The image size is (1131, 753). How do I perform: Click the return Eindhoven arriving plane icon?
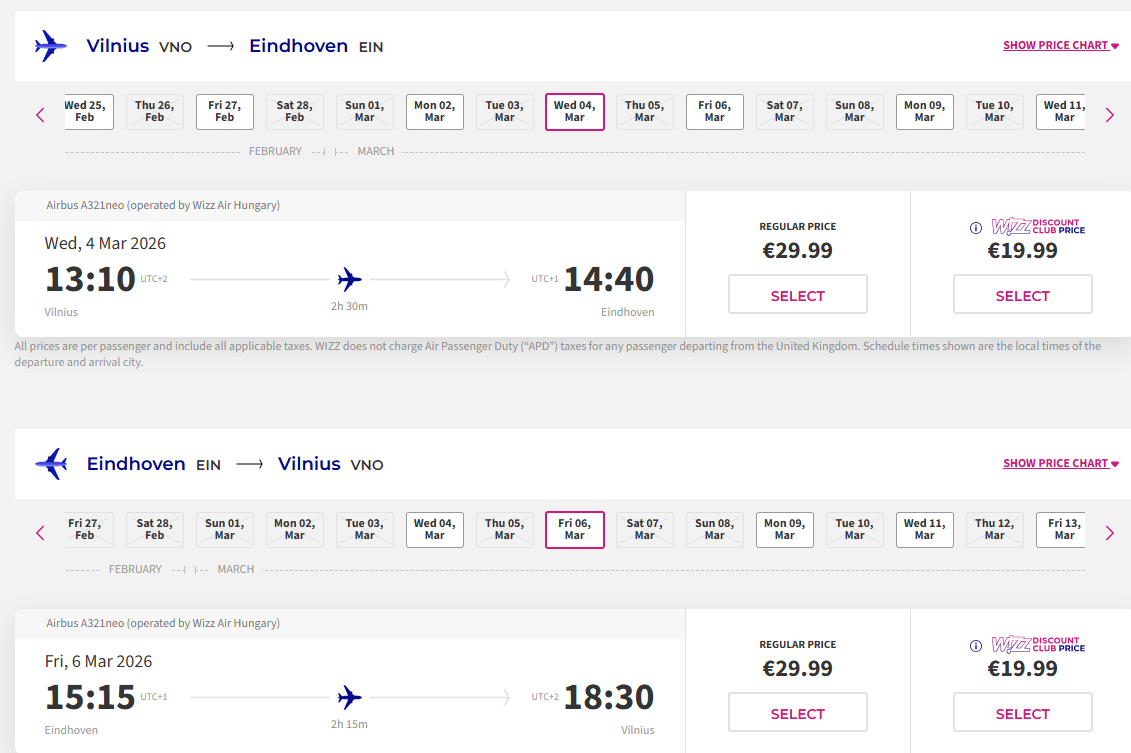pos(50,464)
